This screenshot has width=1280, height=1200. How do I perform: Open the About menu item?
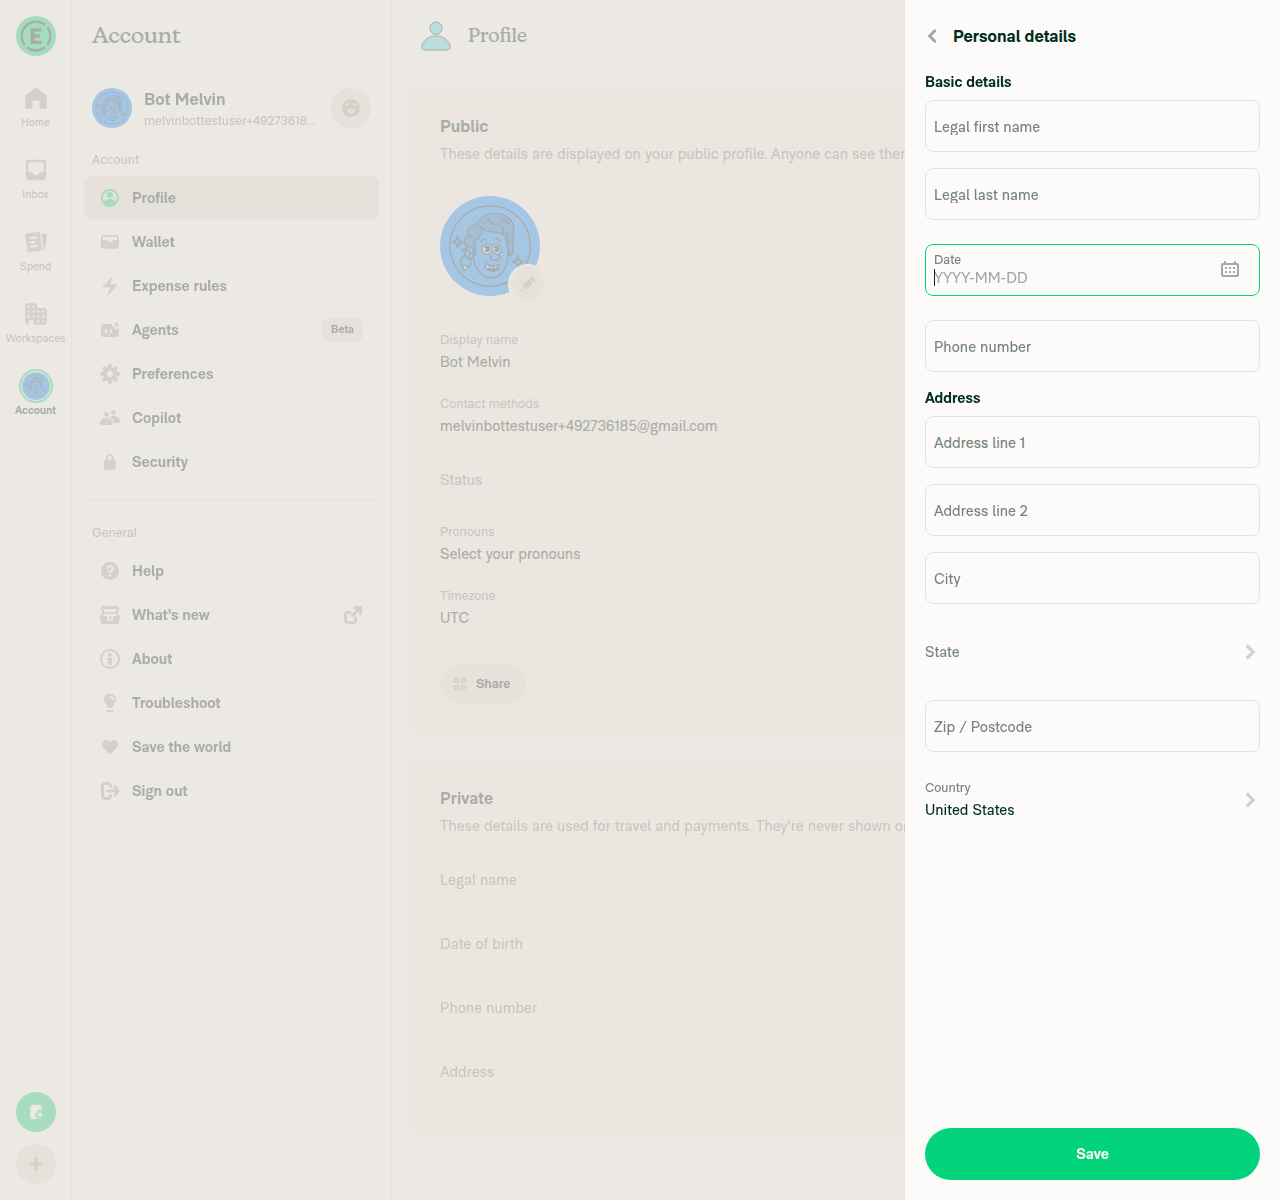231,659
